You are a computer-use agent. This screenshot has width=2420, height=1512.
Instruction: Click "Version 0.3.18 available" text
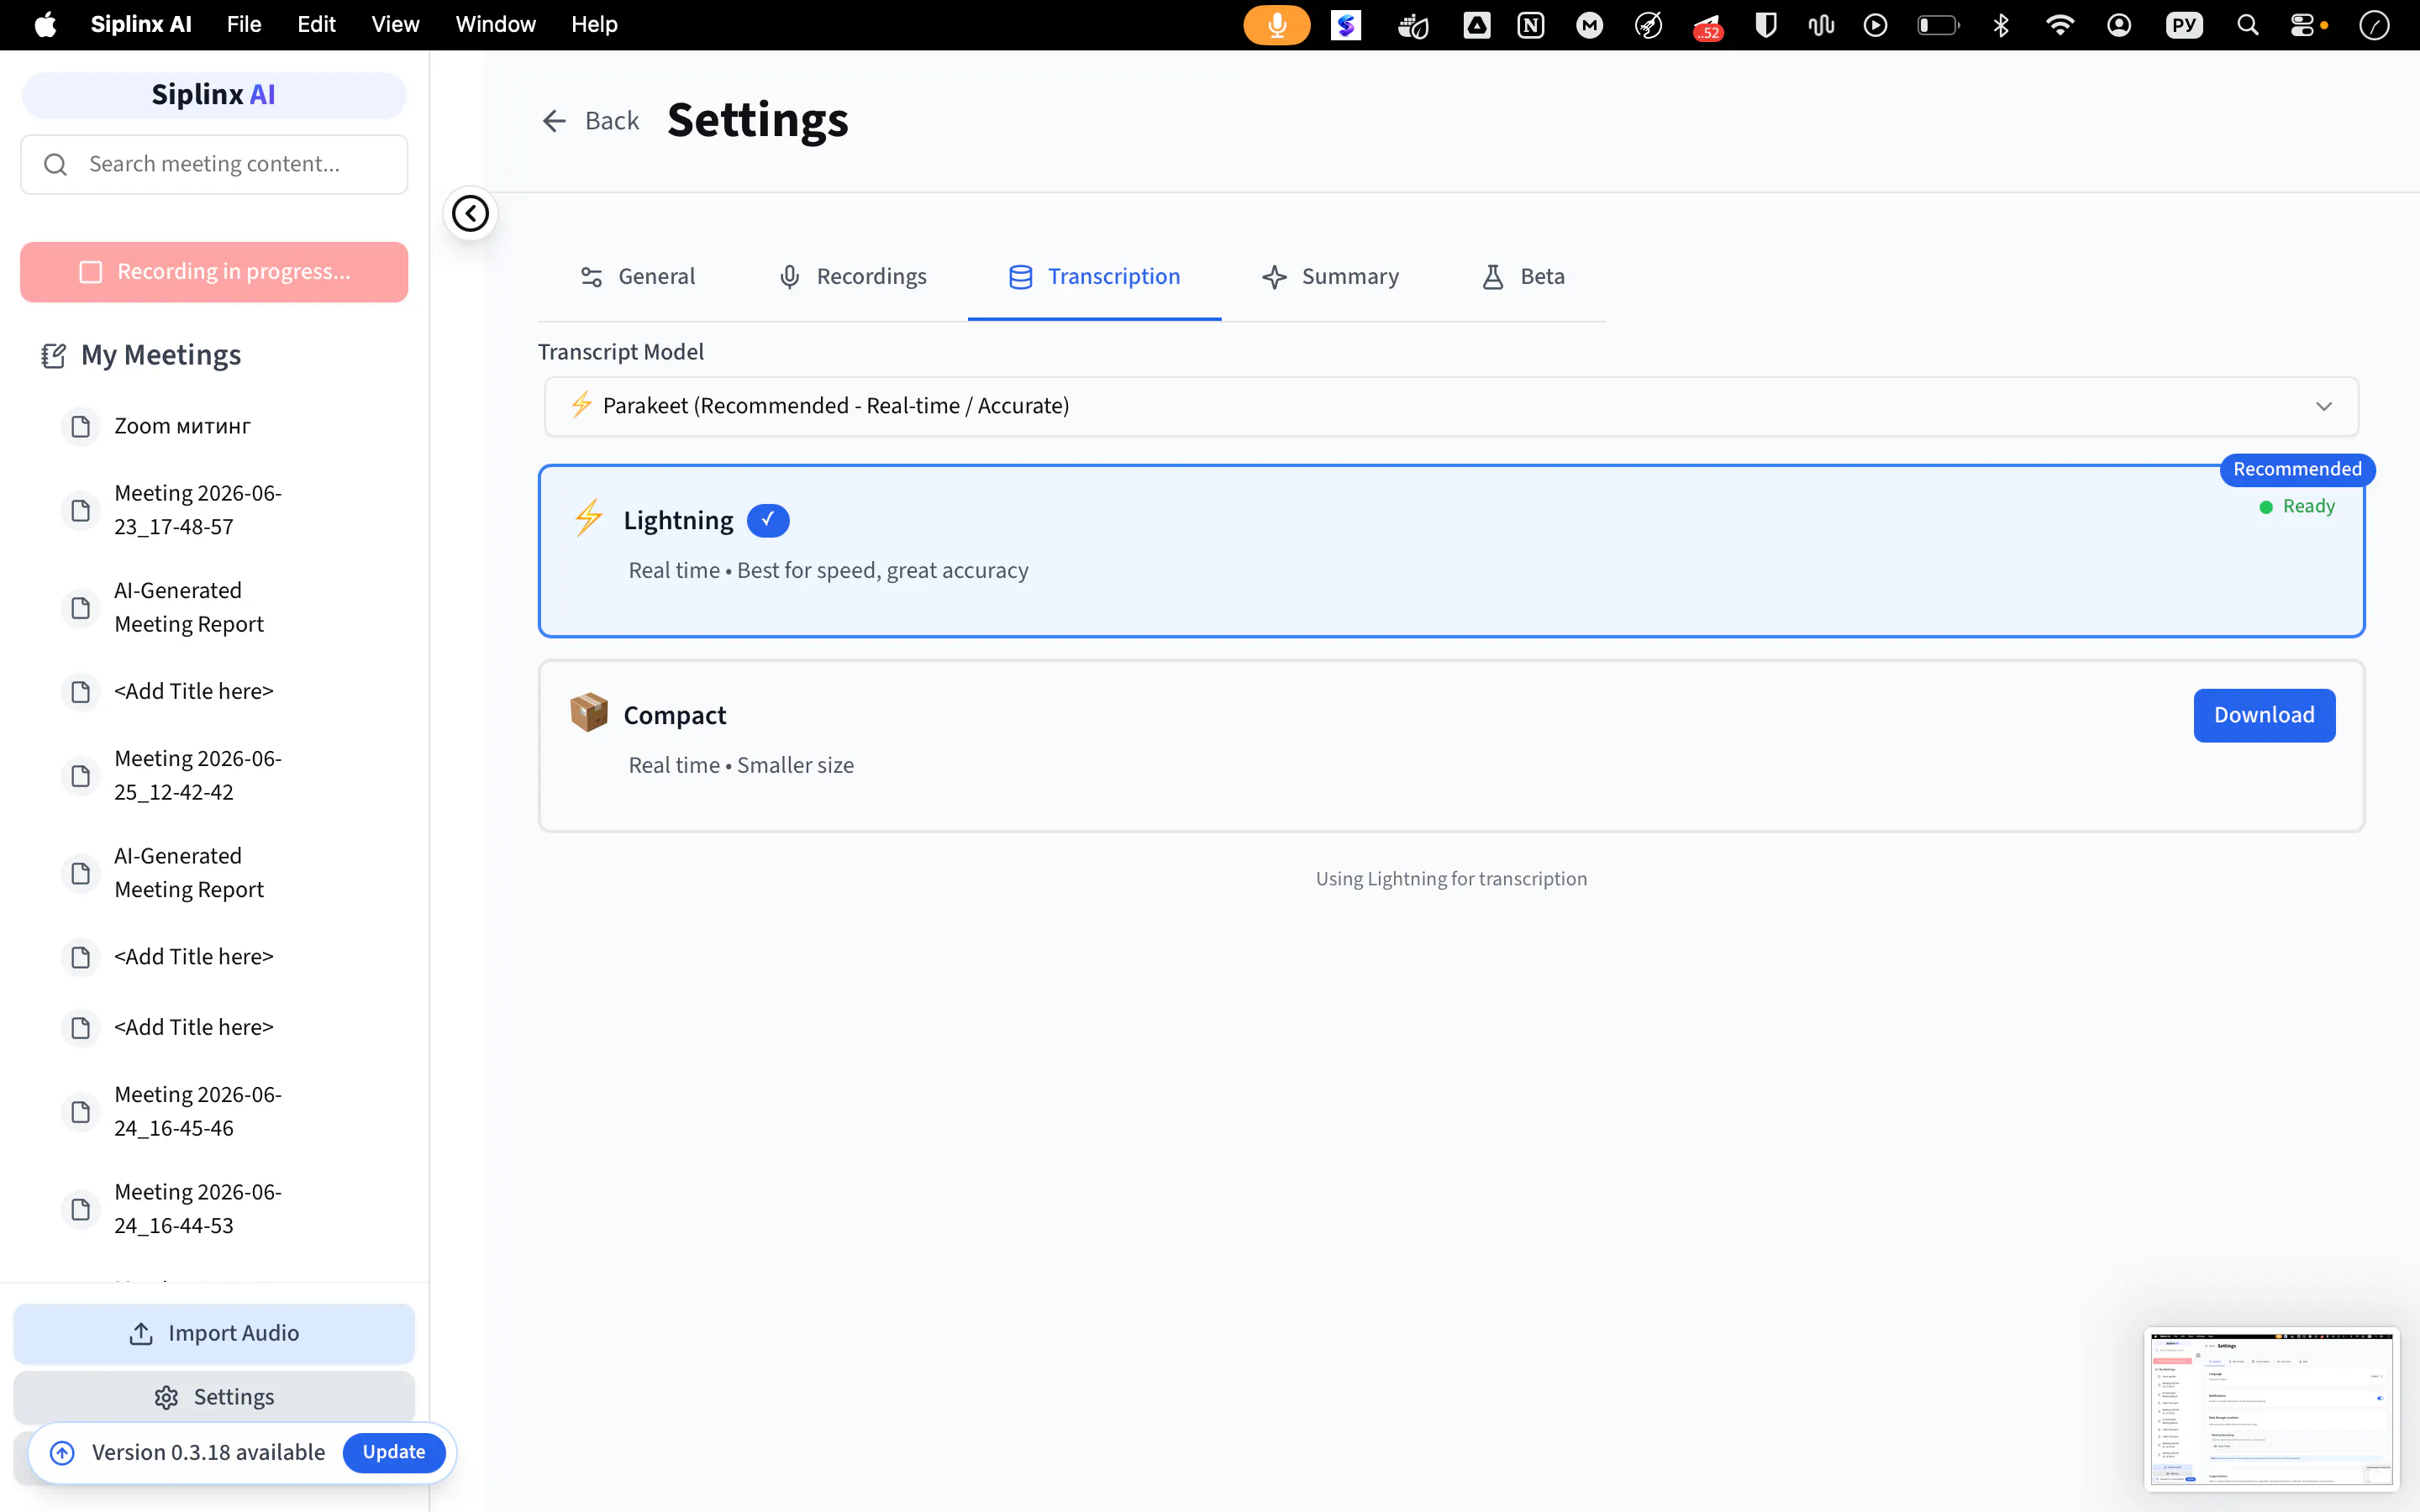coord(208,1452)
